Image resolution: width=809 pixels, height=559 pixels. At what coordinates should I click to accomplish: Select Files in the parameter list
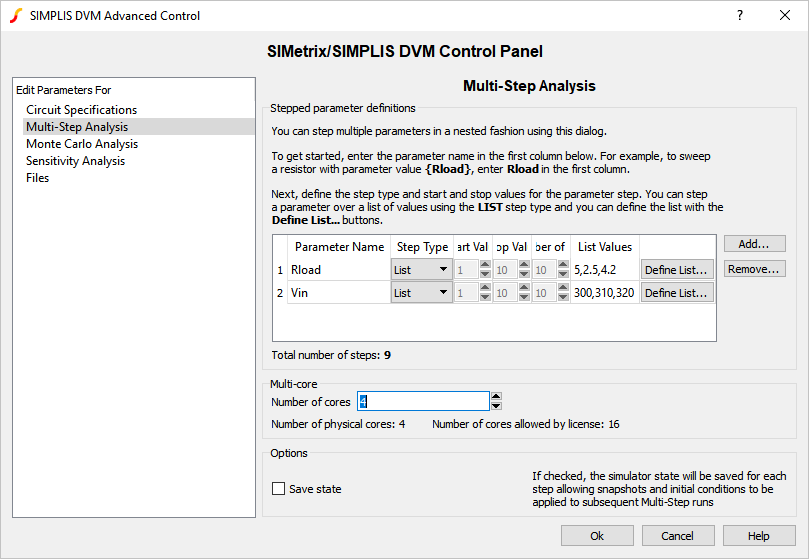37,178
